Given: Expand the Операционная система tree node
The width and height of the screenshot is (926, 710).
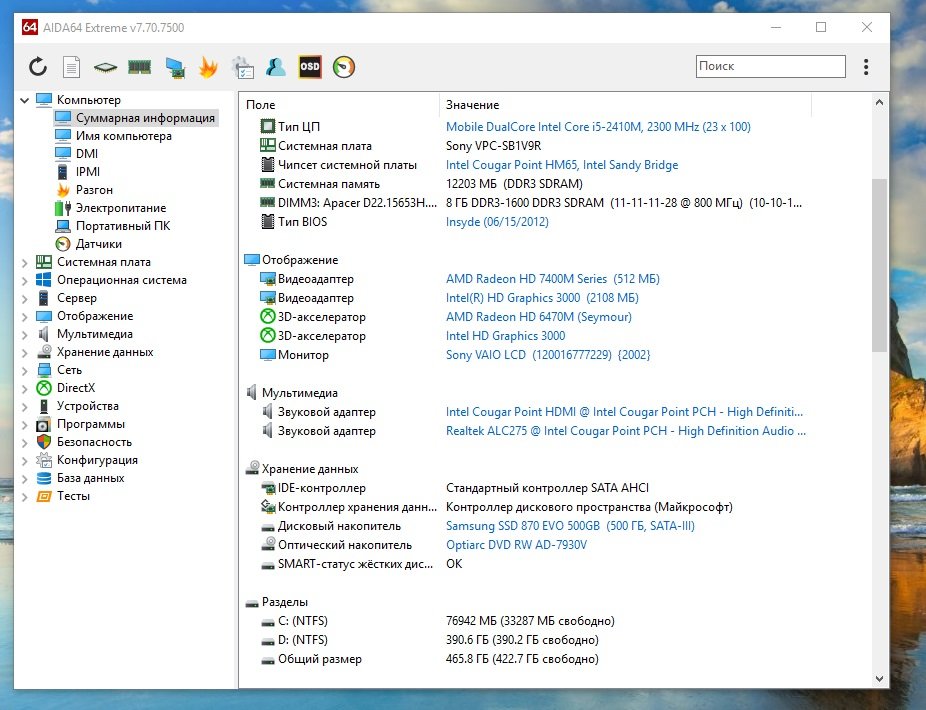Looking at the screenshot, I should click(25, 280).
